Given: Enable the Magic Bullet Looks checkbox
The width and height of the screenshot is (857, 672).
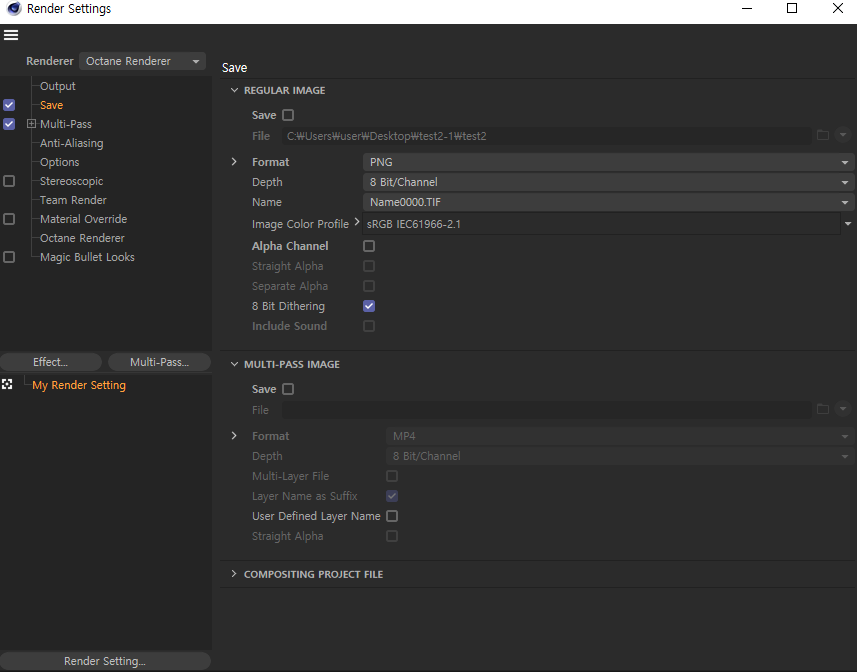Looking at the screenshot, I should click(9, 257).
